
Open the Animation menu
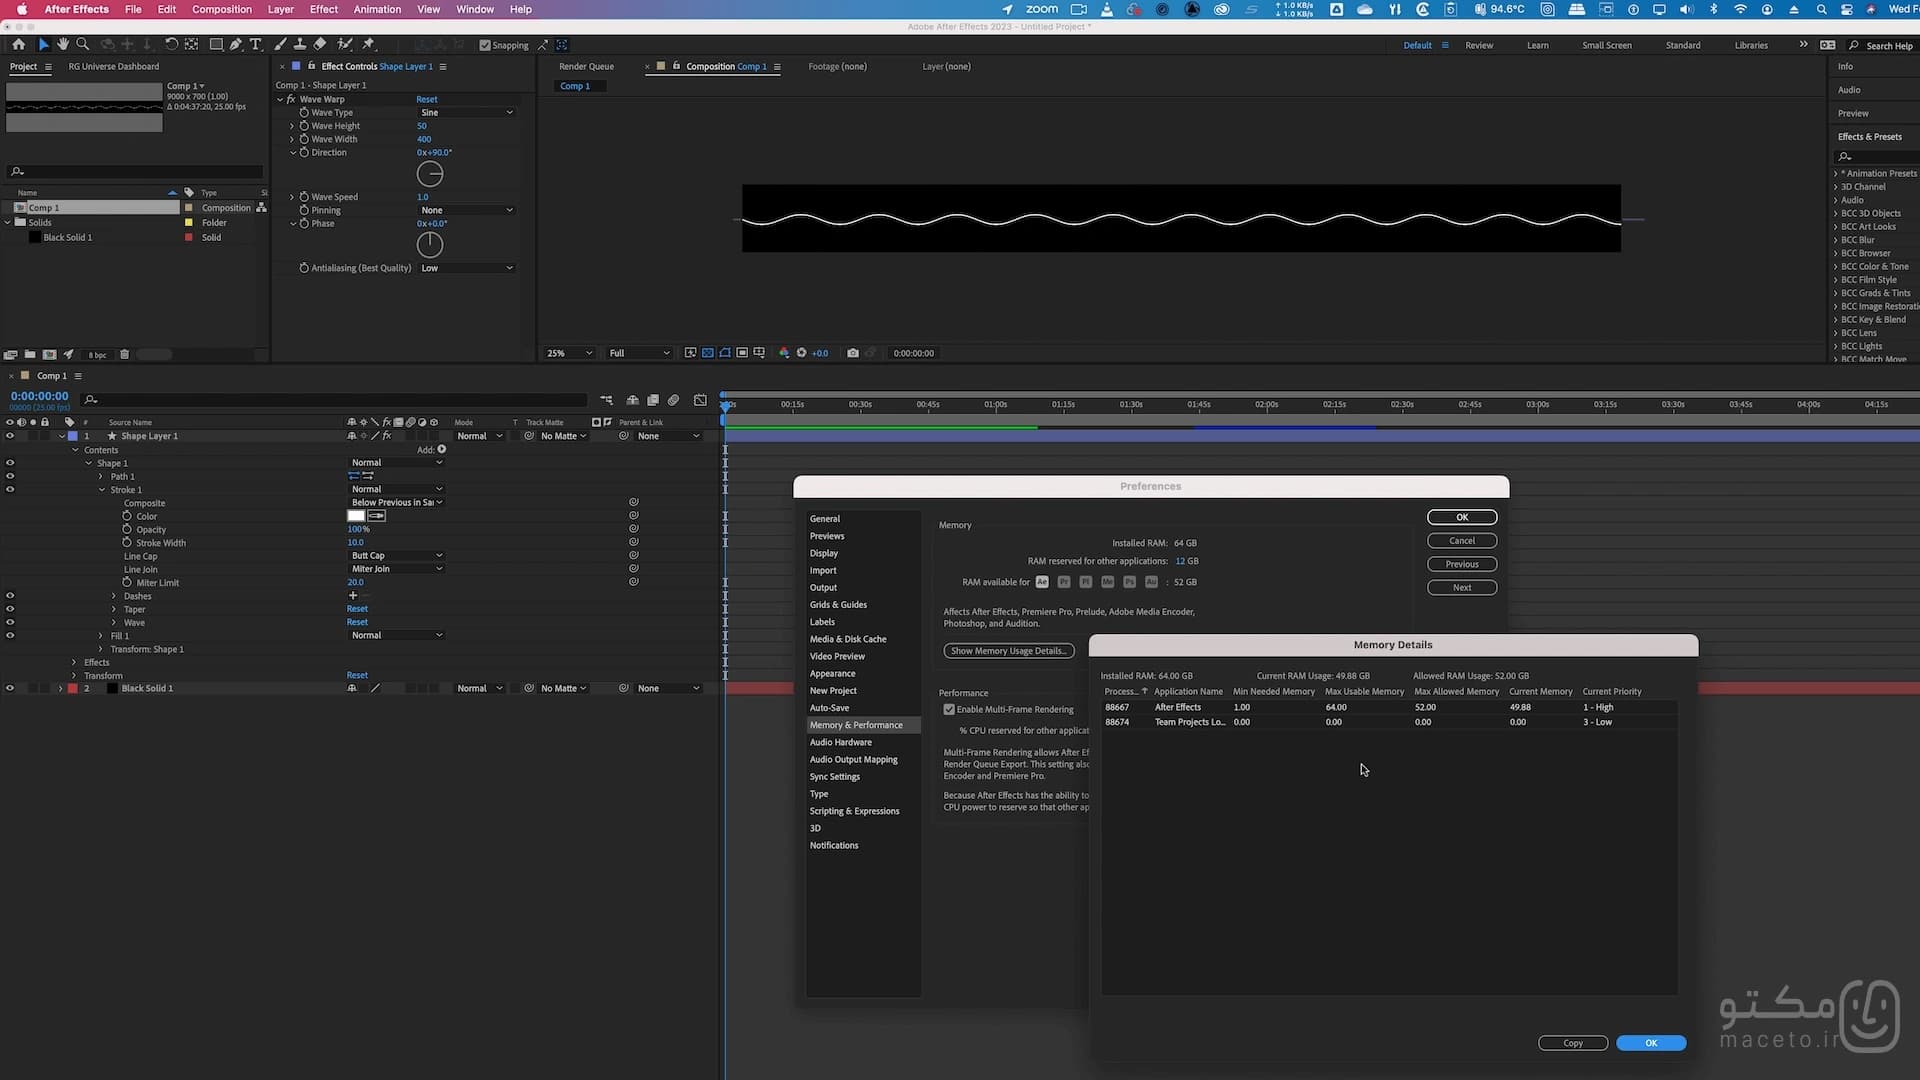point(377,9)
